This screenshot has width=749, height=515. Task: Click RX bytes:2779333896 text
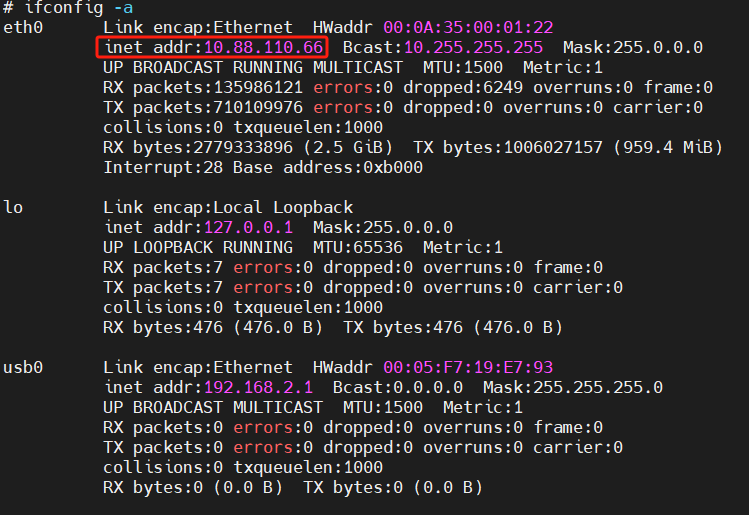click(x=198, y=148)
